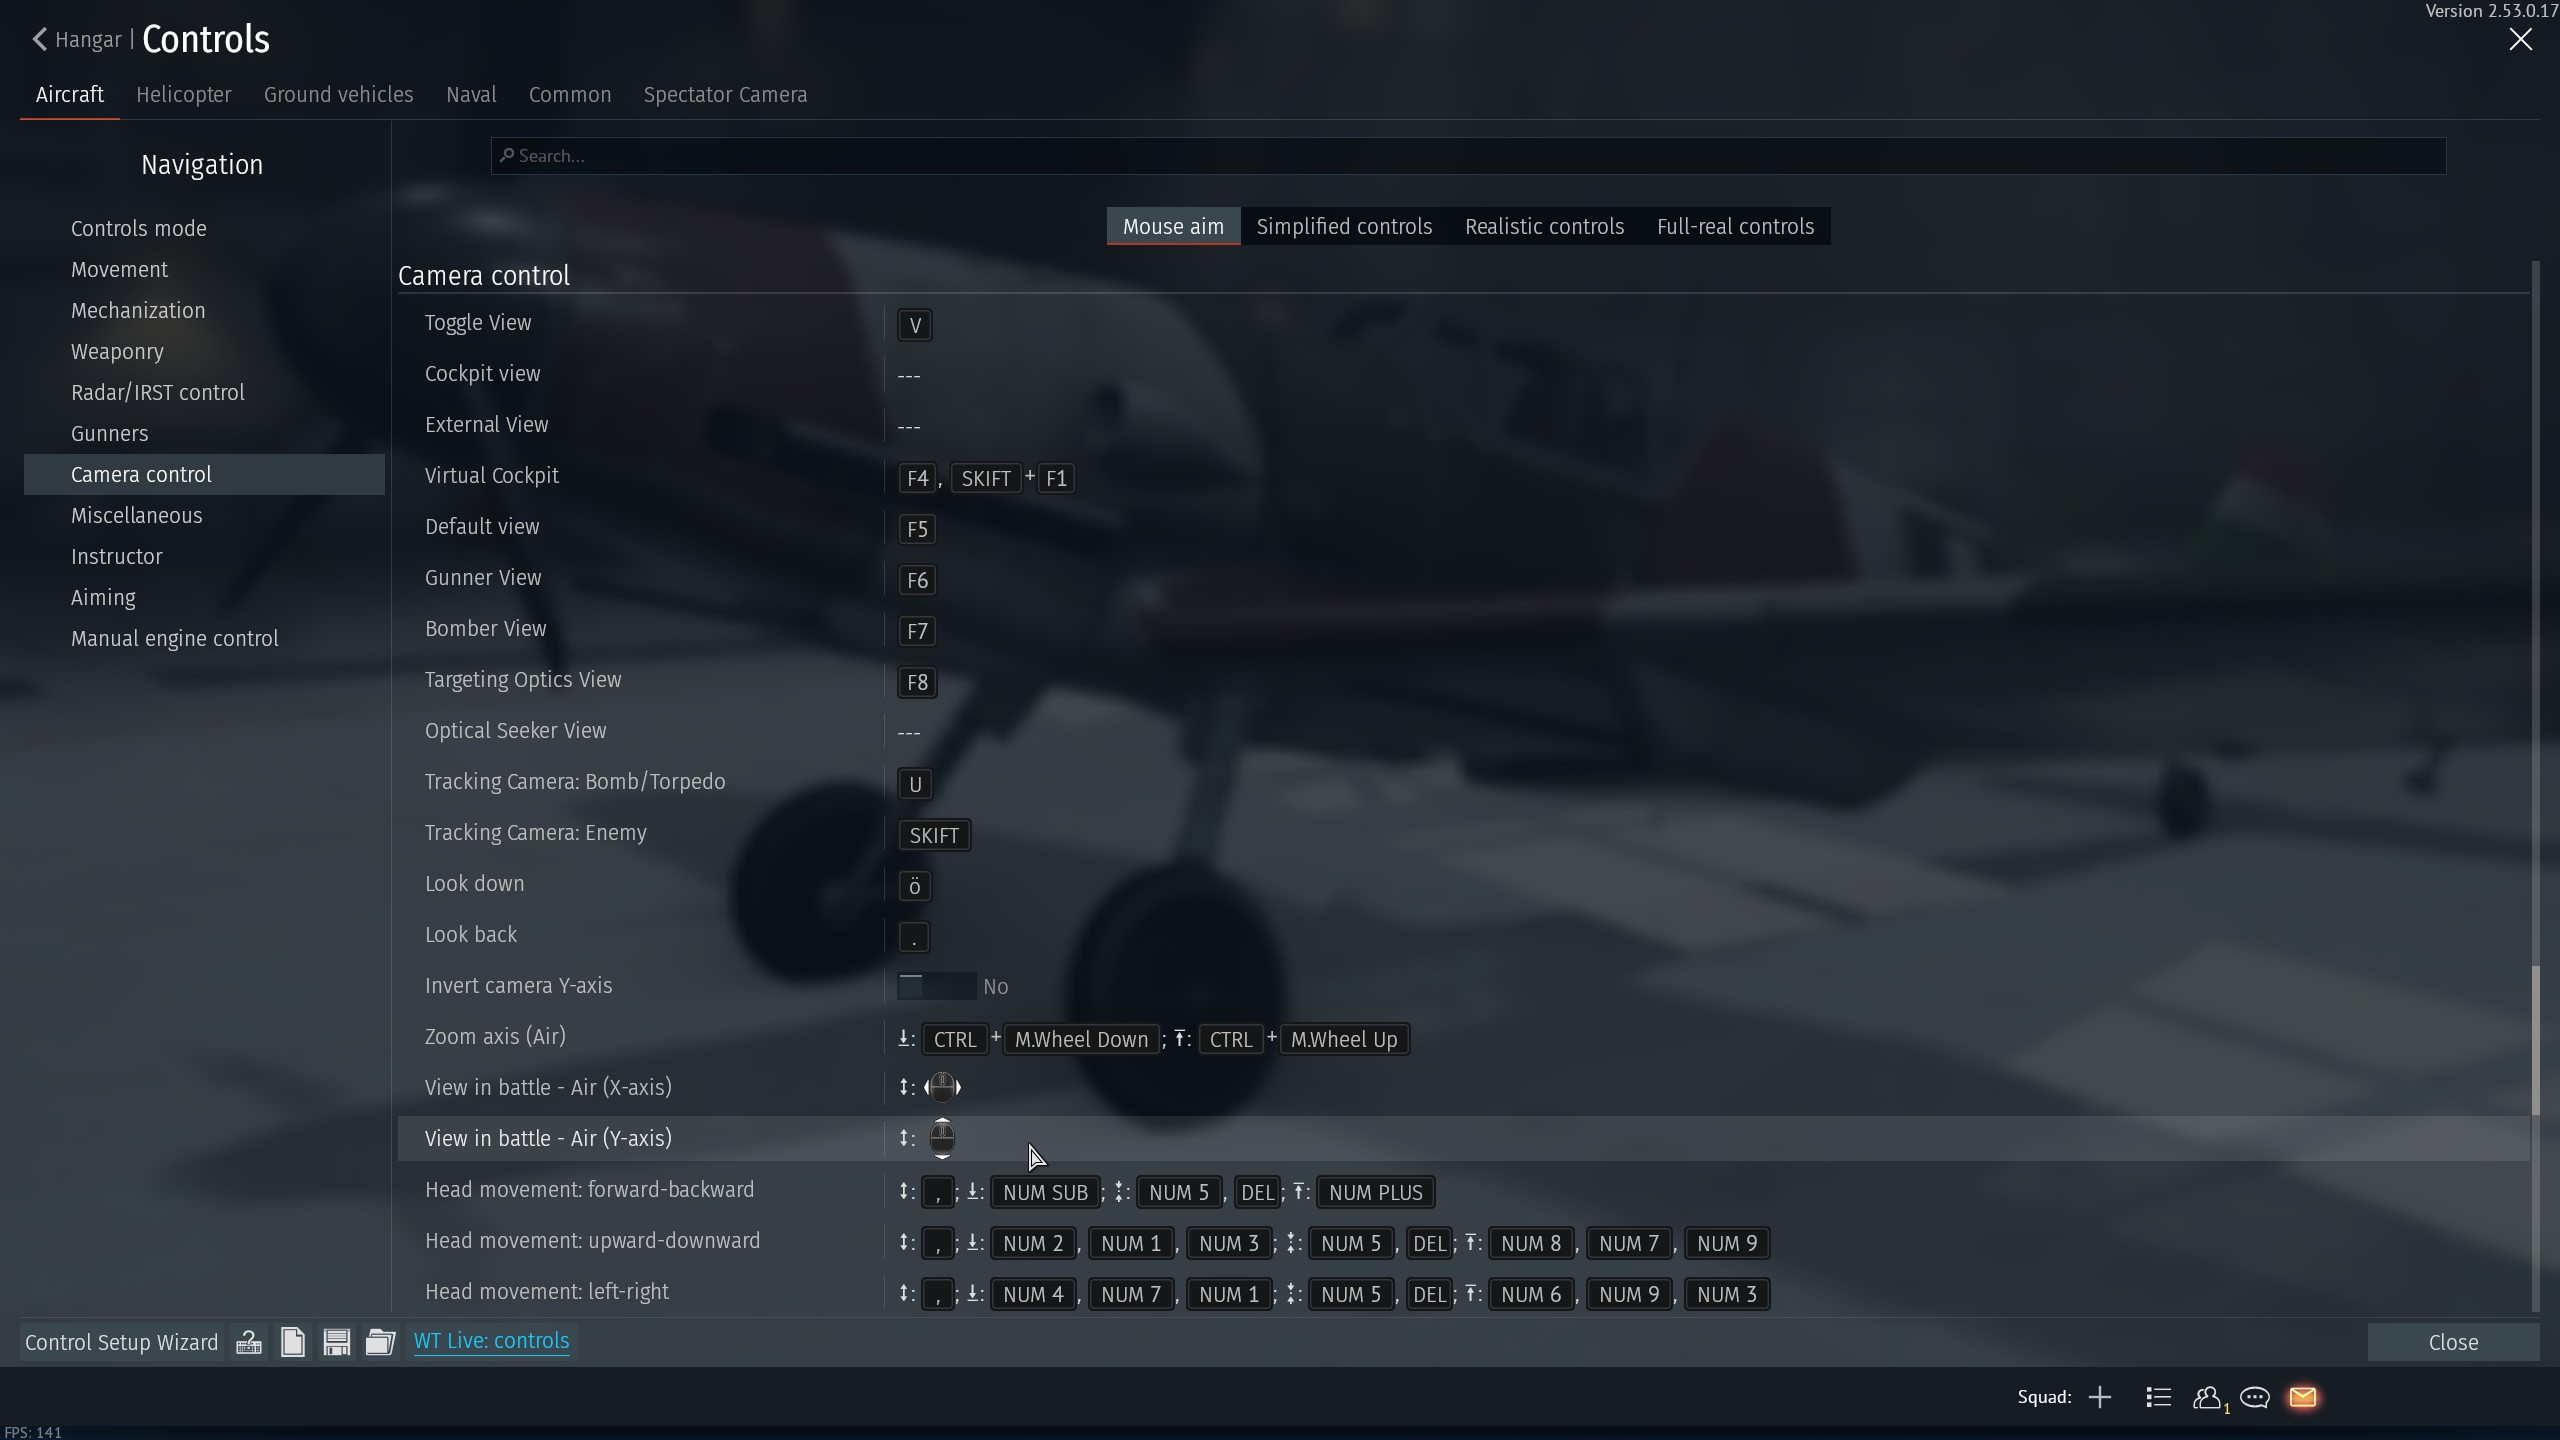This screenshot has width=2560, height=1440.
Task: Click the list icon in the bottom bar
Action: click(x=2158, y=1397)
